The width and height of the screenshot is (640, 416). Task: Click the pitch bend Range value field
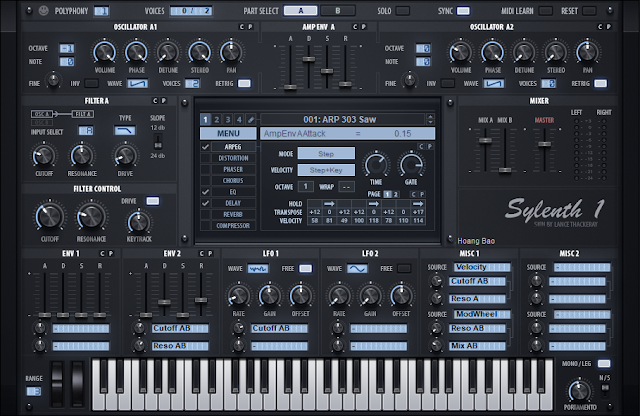[x=34, y=392]
